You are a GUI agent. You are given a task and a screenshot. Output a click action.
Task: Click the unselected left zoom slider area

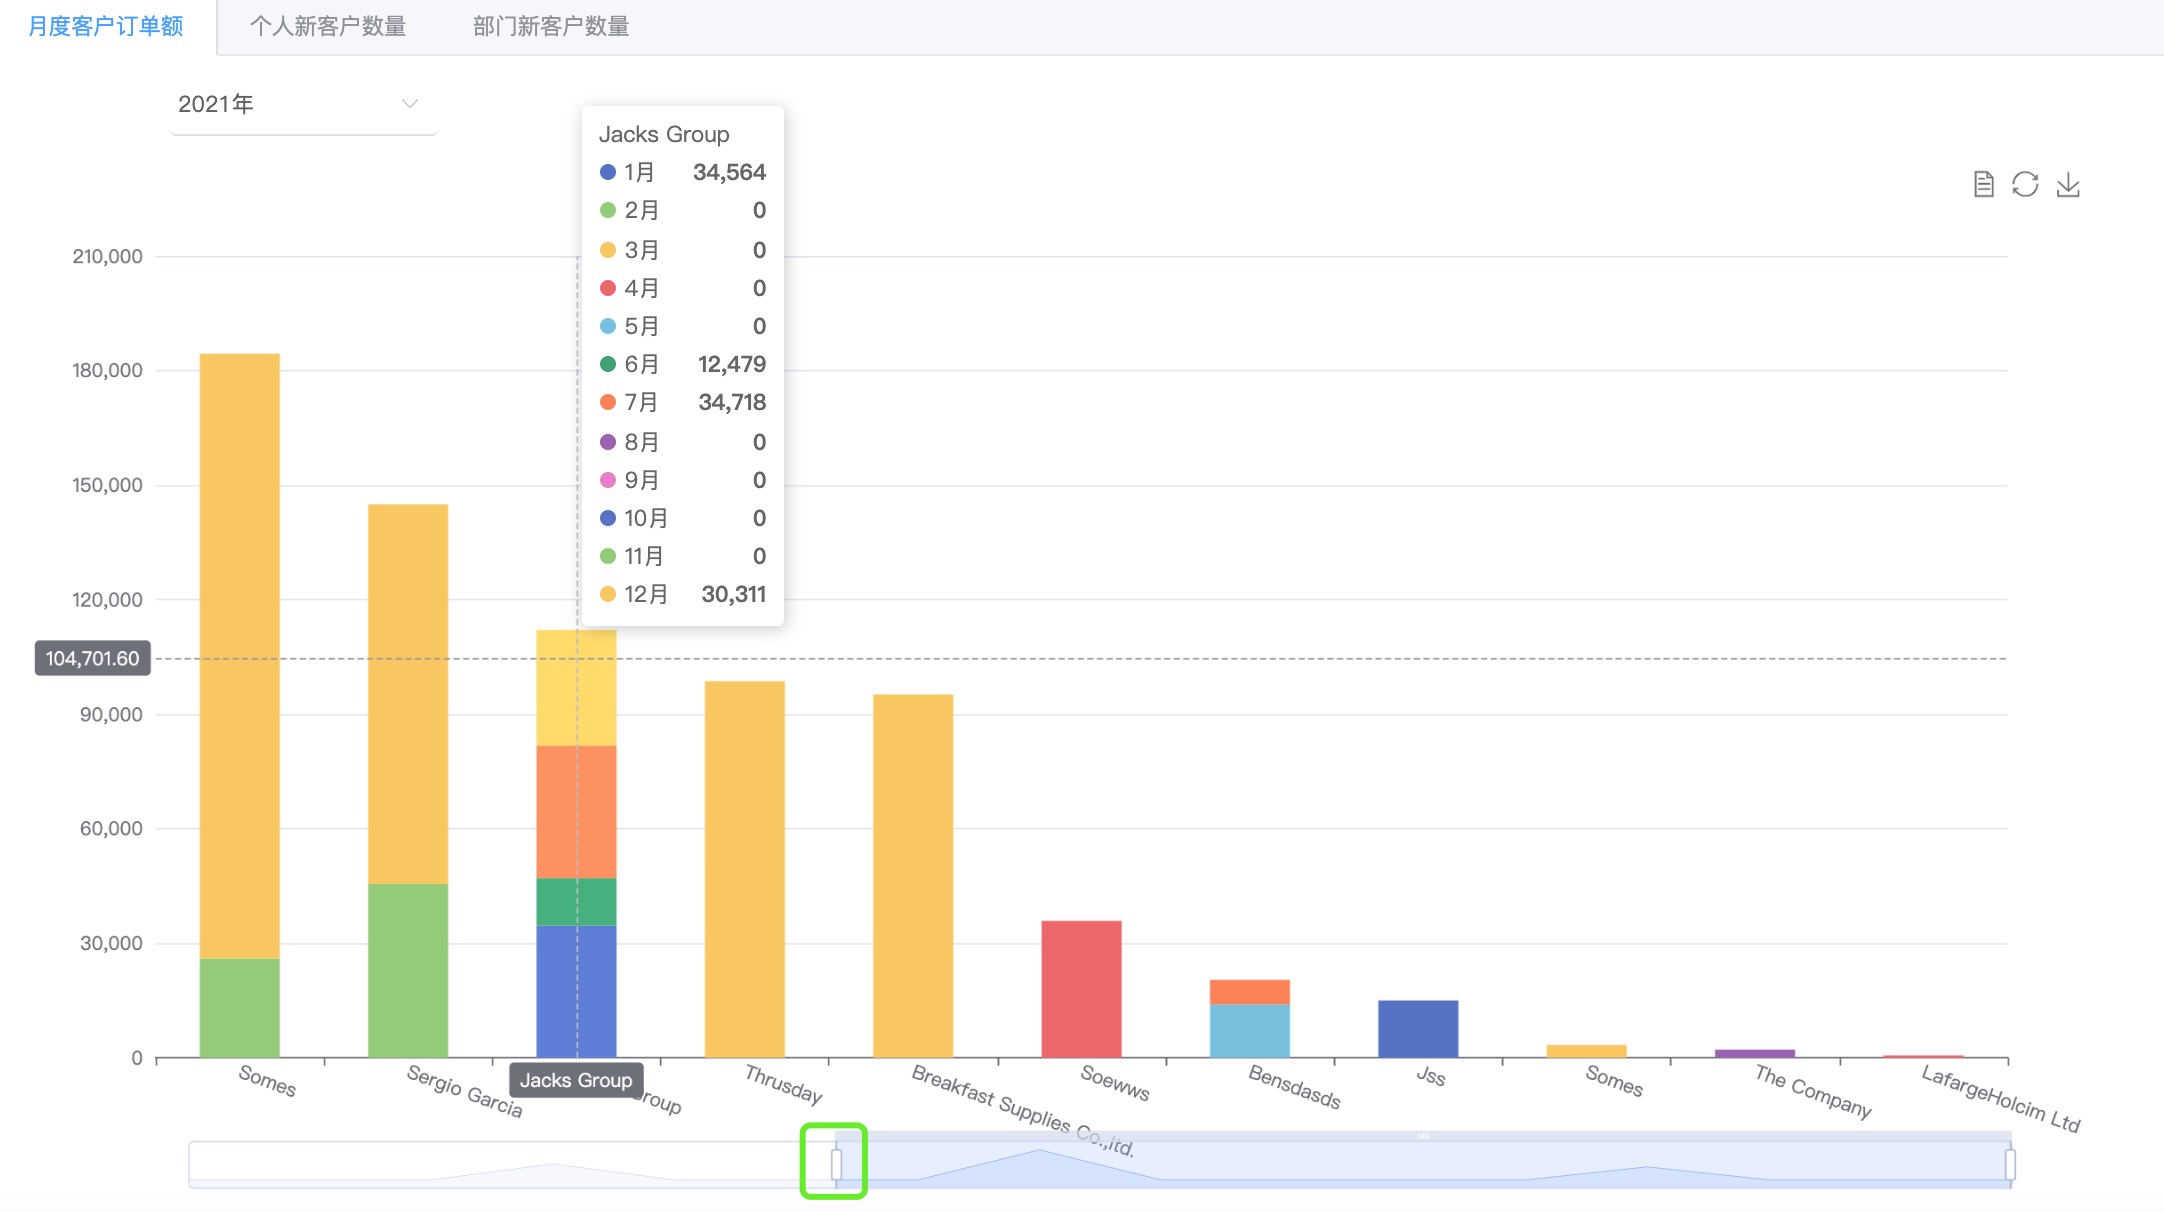(510, 1165)
